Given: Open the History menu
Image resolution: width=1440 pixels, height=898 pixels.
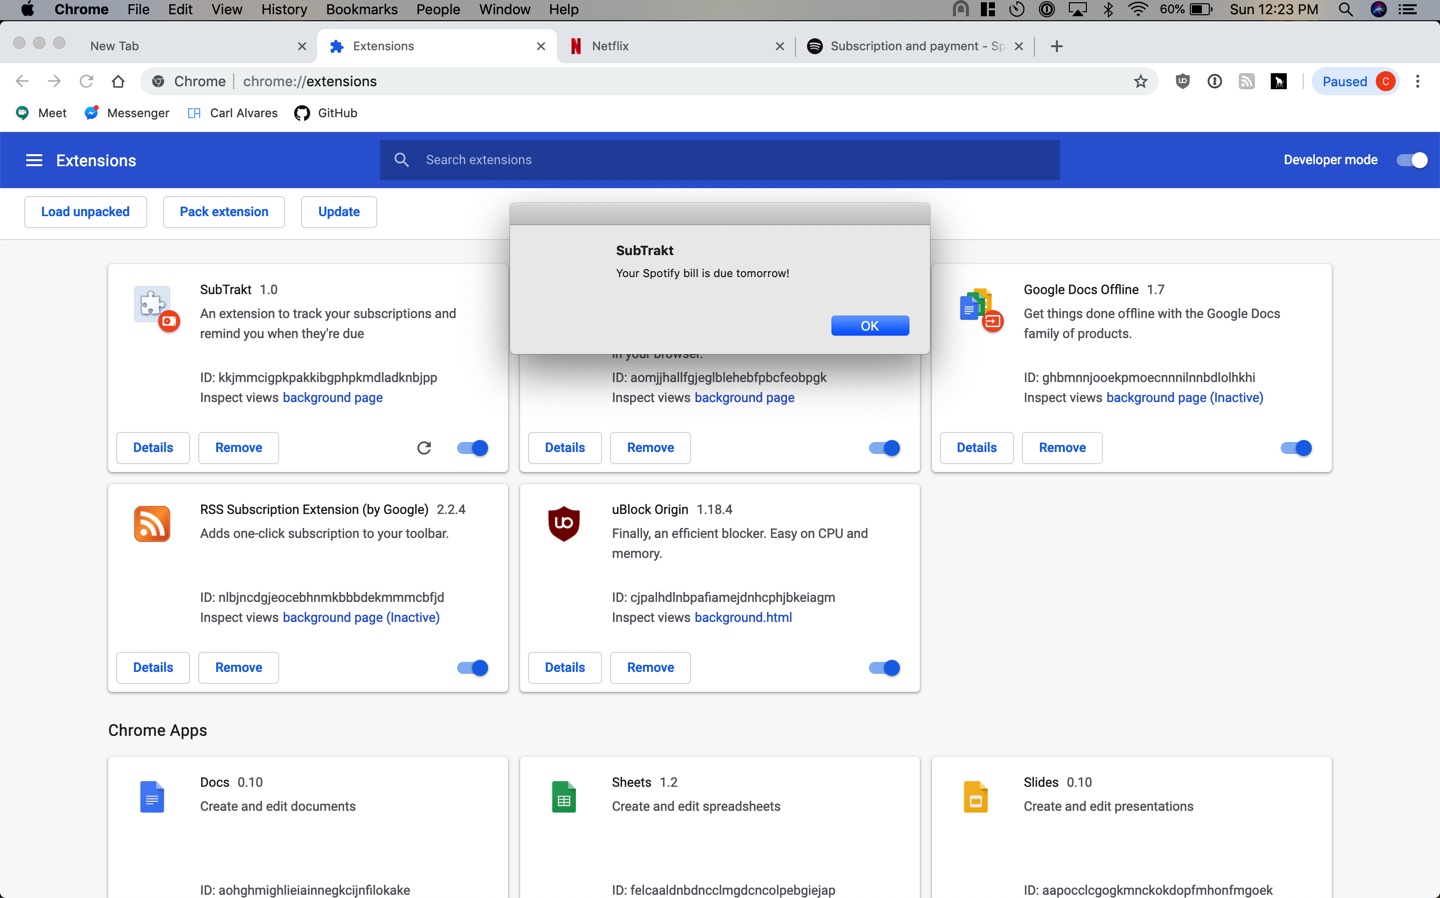Looking at the screenshot, I should click(x=284, y=9).
